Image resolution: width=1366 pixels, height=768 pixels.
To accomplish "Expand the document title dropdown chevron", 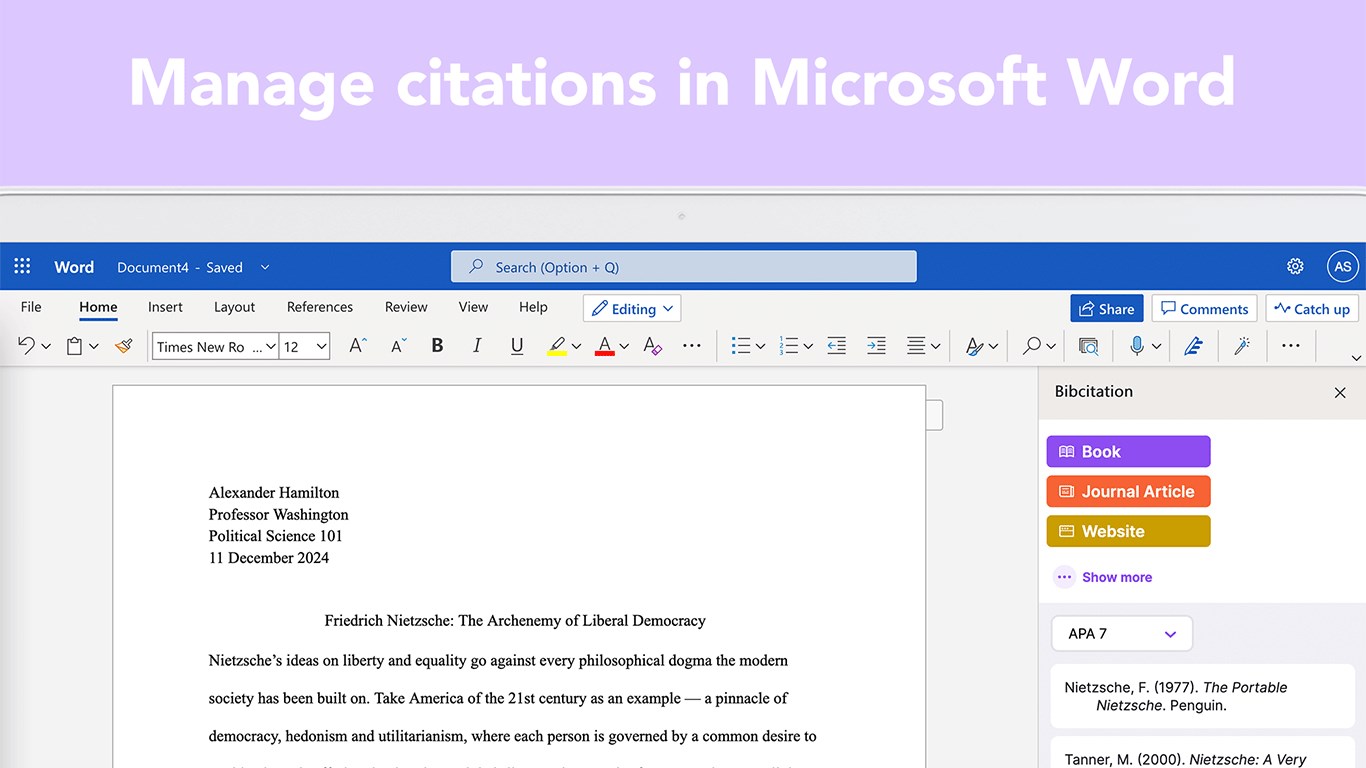I will click(x=265, y=267).
